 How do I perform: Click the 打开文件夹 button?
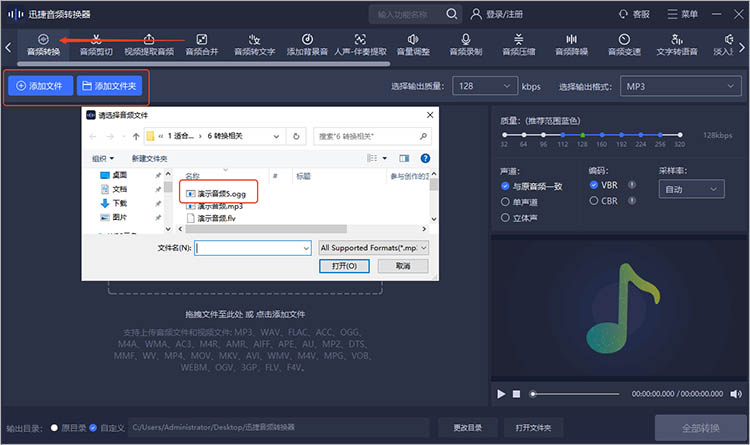click(533, 428)
